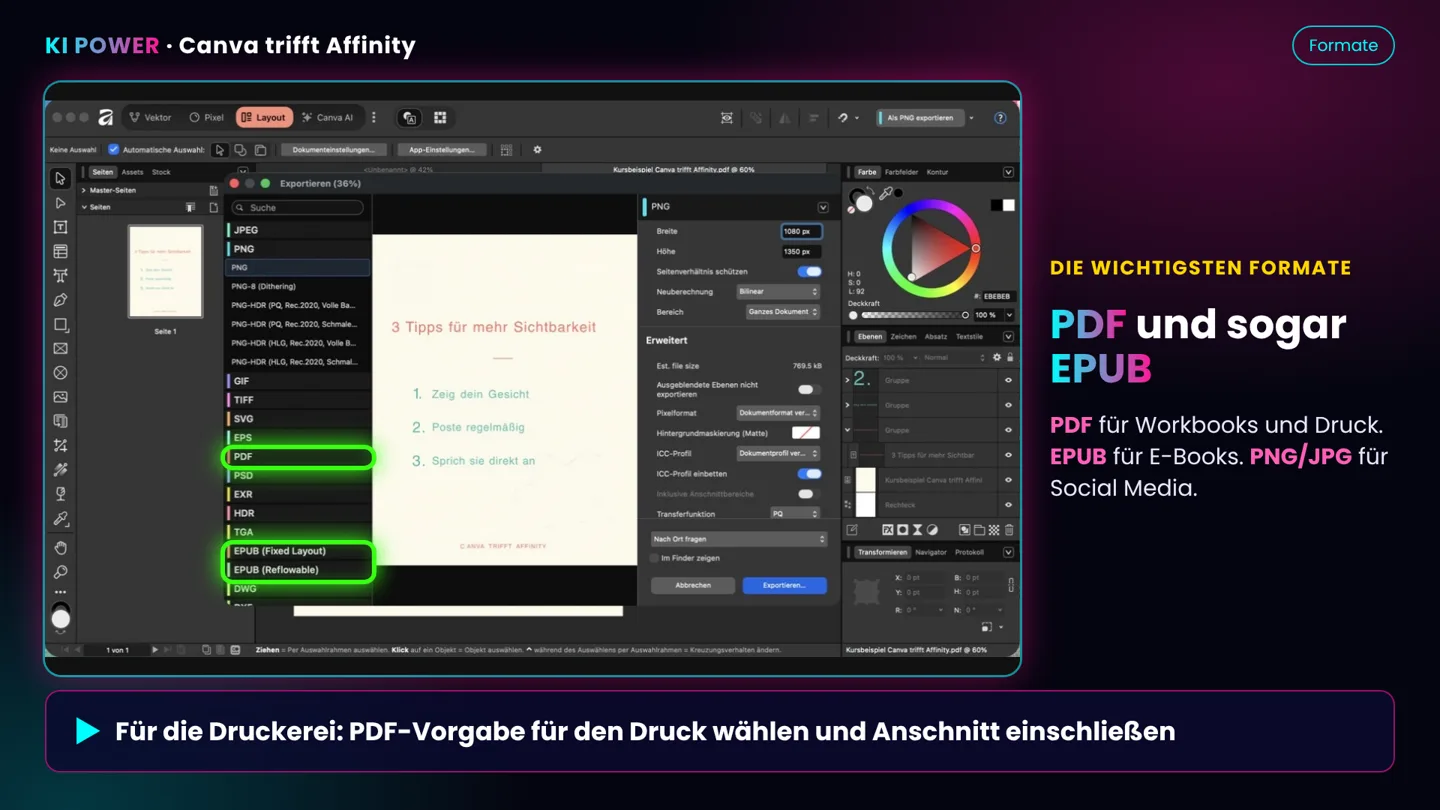Select the Hand view tool
Image resolution: width=1440 pixels, height=810 pixels.
[x=60, y=548]
